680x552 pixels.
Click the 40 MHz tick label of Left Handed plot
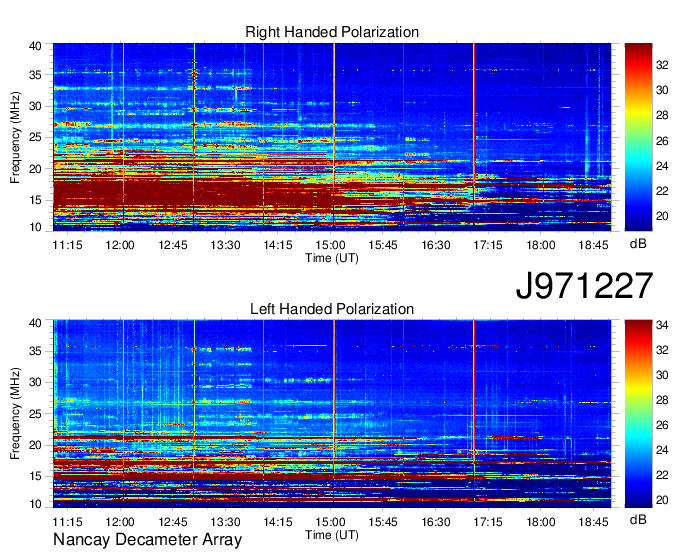pos(35,323)
